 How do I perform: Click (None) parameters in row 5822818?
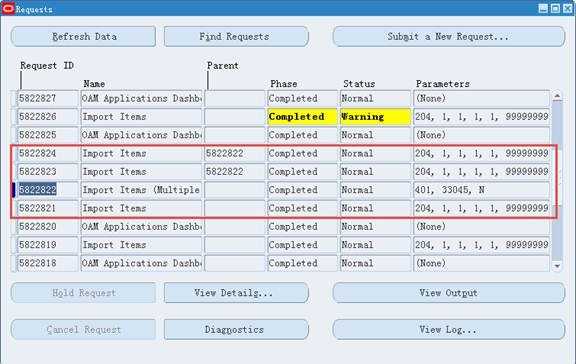[x=481, y=263]
